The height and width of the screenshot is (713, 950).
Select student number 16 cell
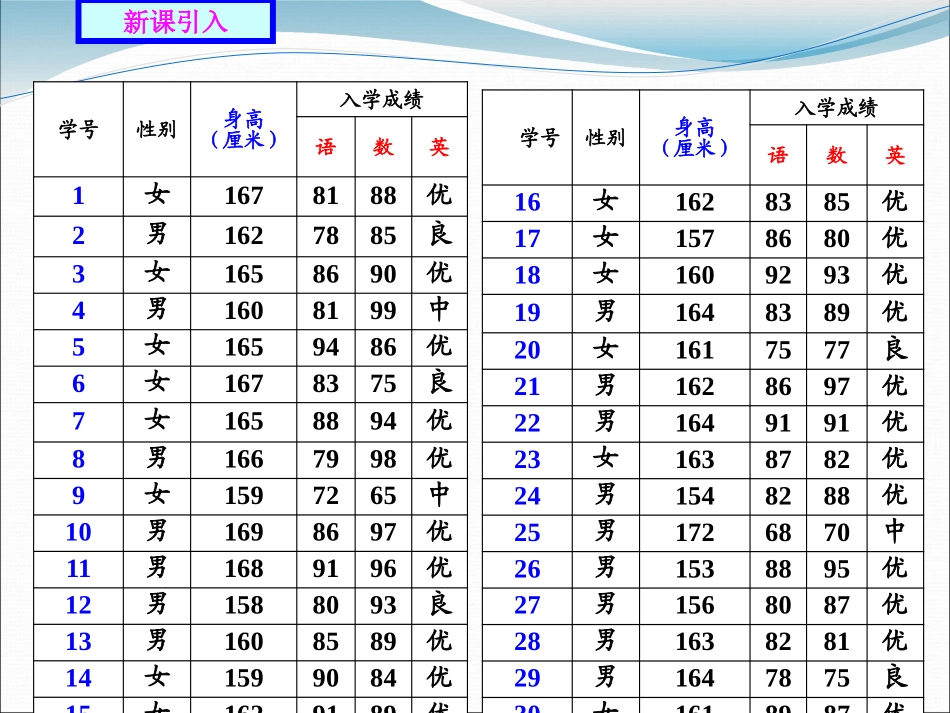(527, 202)
